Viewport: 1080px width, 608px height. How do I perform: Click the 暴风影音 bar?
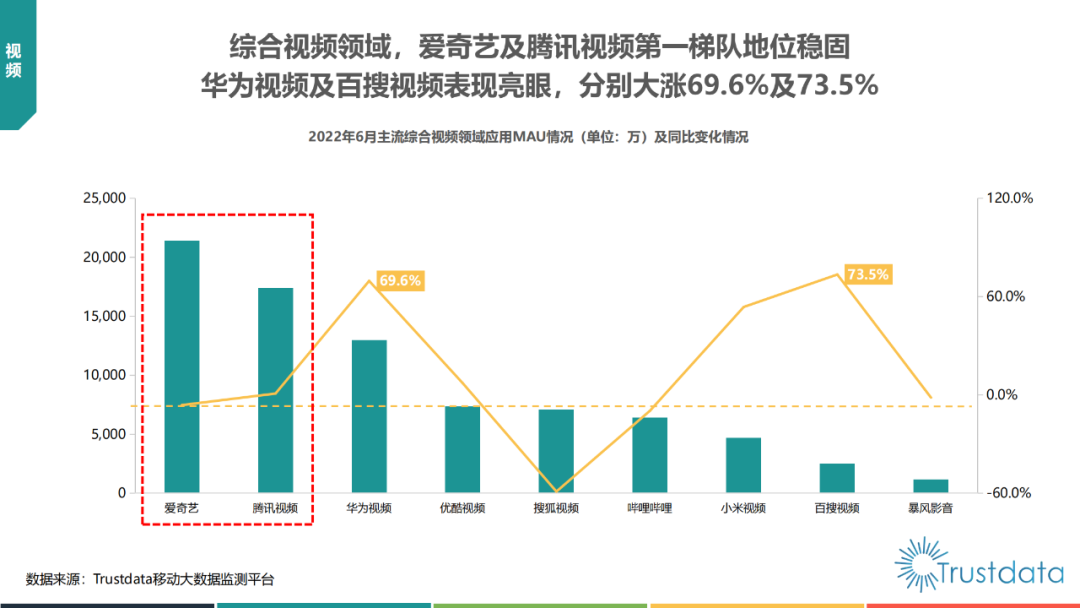tap(931, 486)
